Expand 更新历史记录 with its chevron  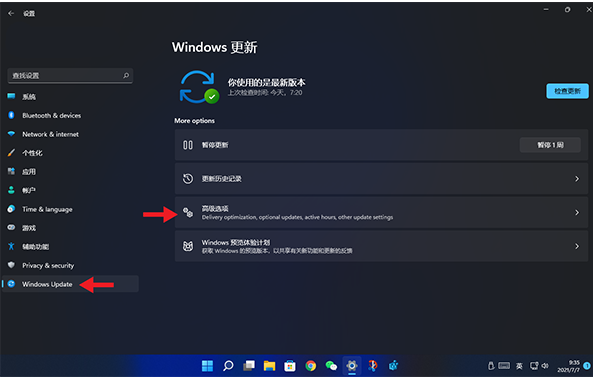[577, 179]
